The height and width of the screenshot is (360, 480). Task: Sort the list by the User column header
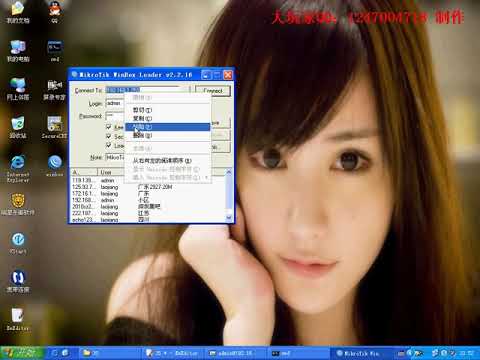point(111,172)
